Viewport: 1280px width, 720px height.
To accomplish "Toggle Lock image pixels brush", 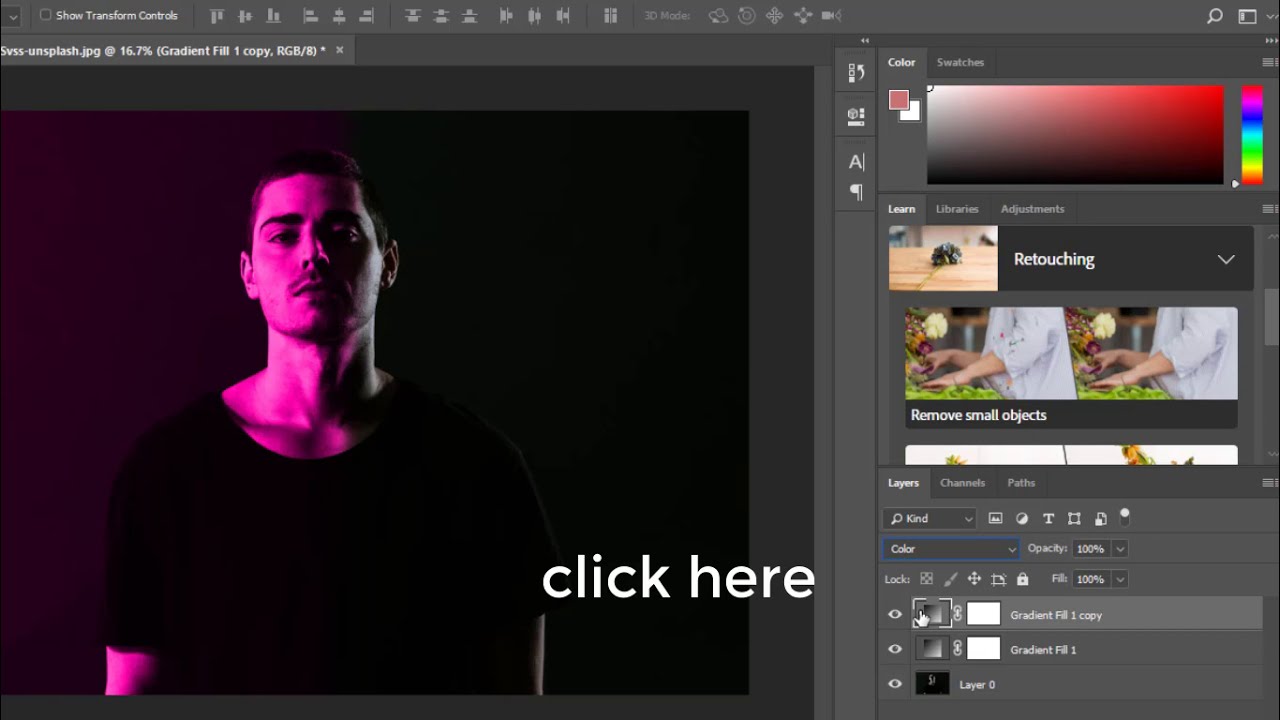I will [950, 579].
